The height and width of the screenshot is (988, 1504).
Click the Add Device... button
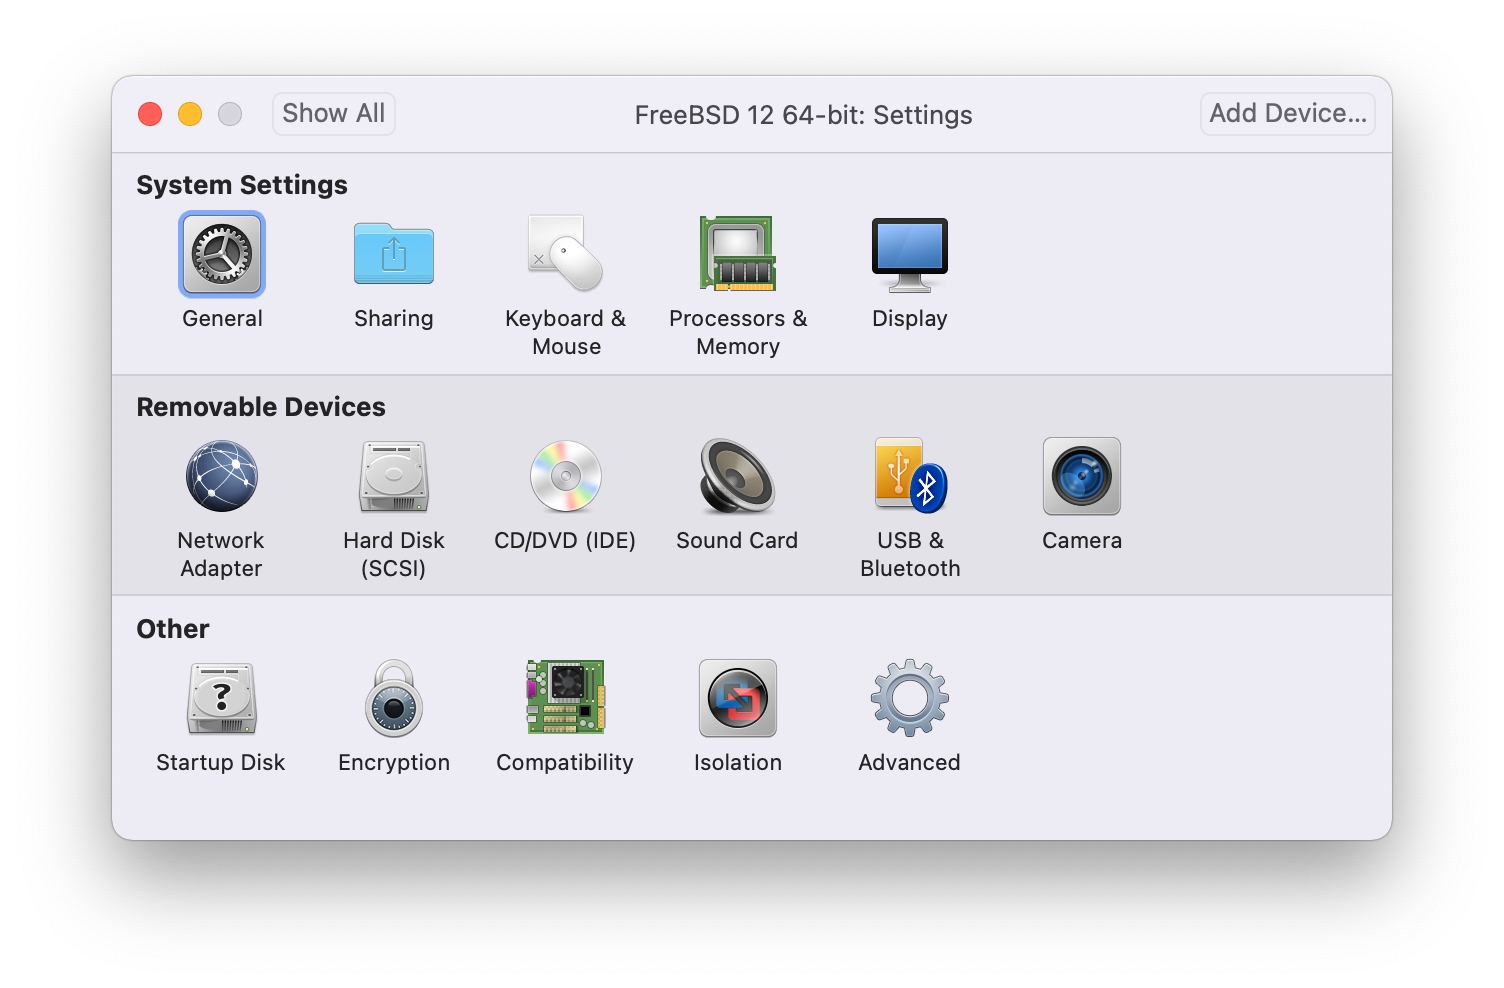coord(1288,113)
